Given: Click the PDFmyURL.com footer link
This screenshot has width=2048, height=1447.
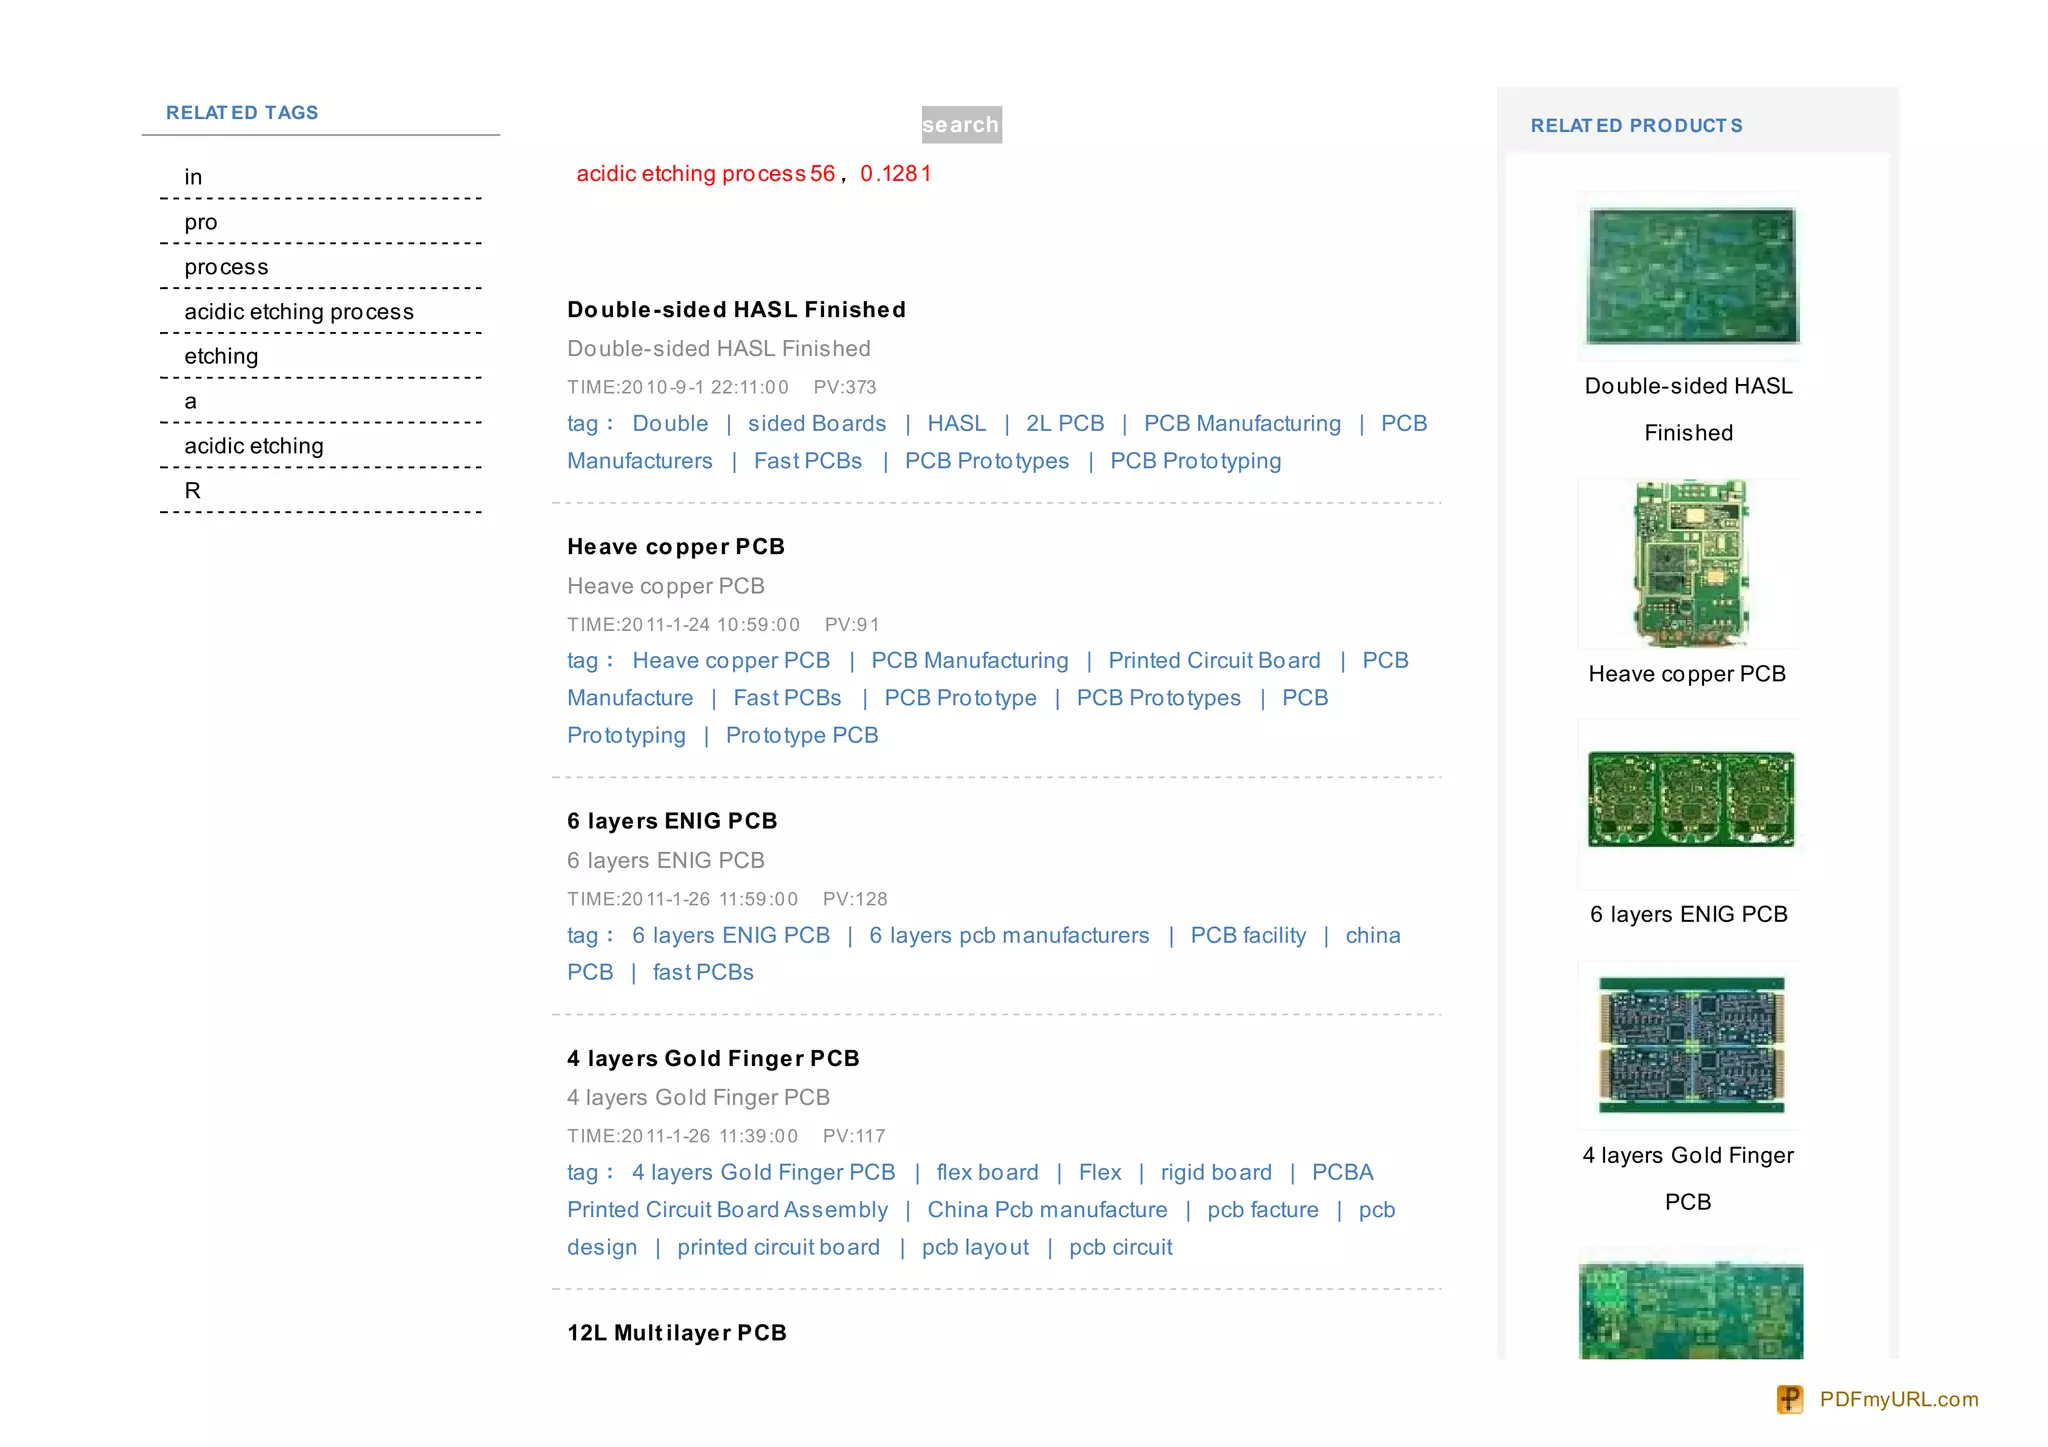Looking at the screenshot, I should [1898, 1399].
